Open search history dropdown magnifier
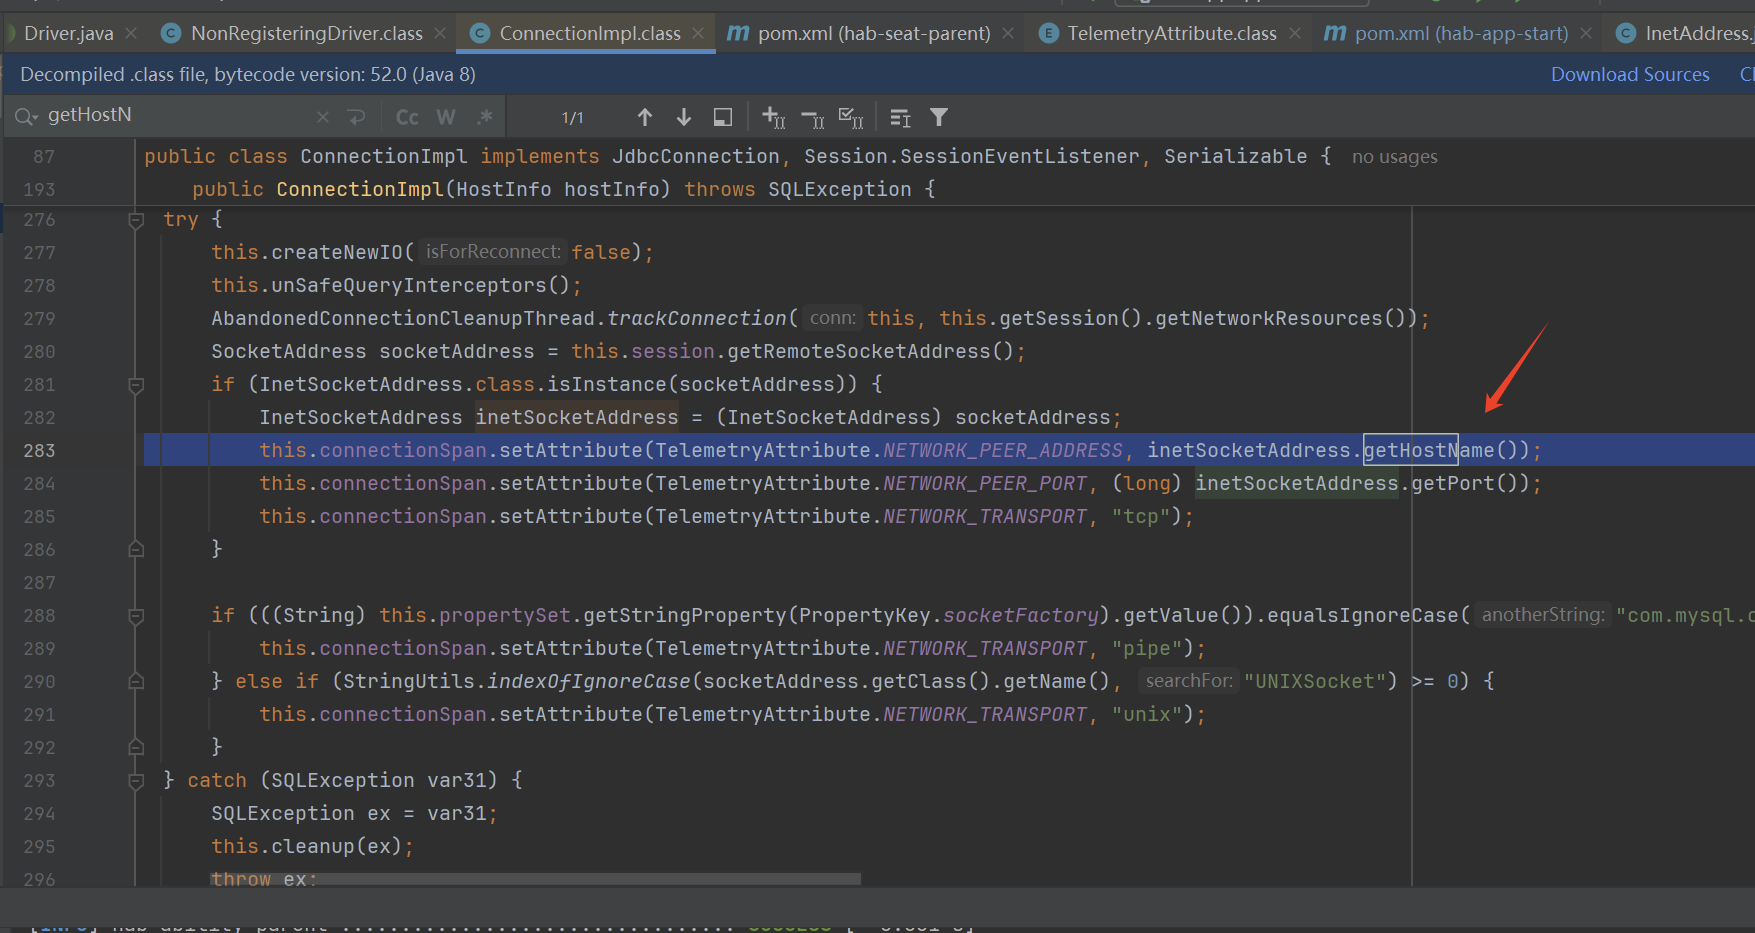Screen dimensions: 1755x933 tap(25, 117)
